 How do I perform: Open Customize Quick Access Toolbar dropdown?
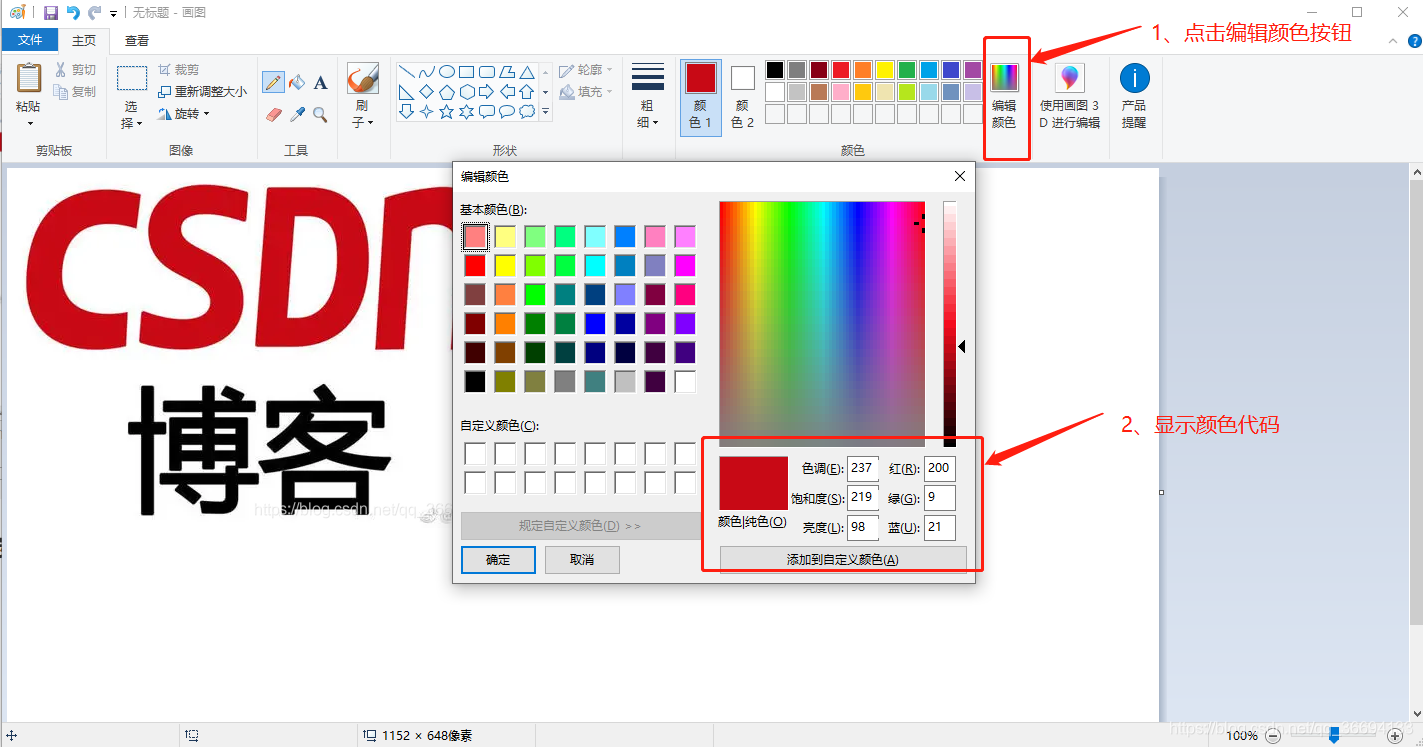point(113,14)
